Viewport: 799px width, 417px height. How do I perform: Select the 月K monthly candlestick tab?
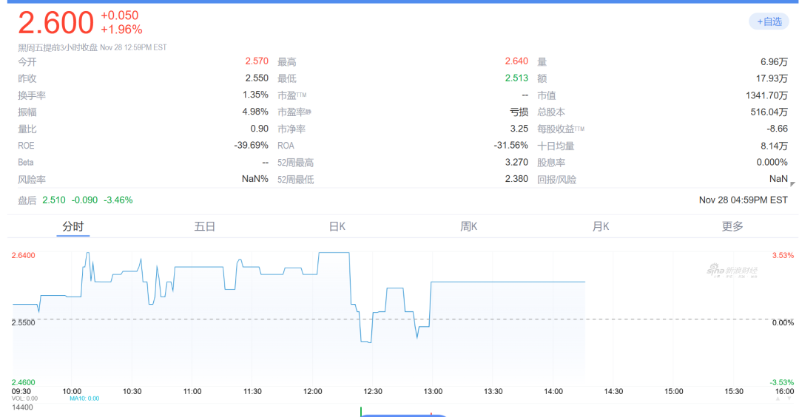point(600,226)
